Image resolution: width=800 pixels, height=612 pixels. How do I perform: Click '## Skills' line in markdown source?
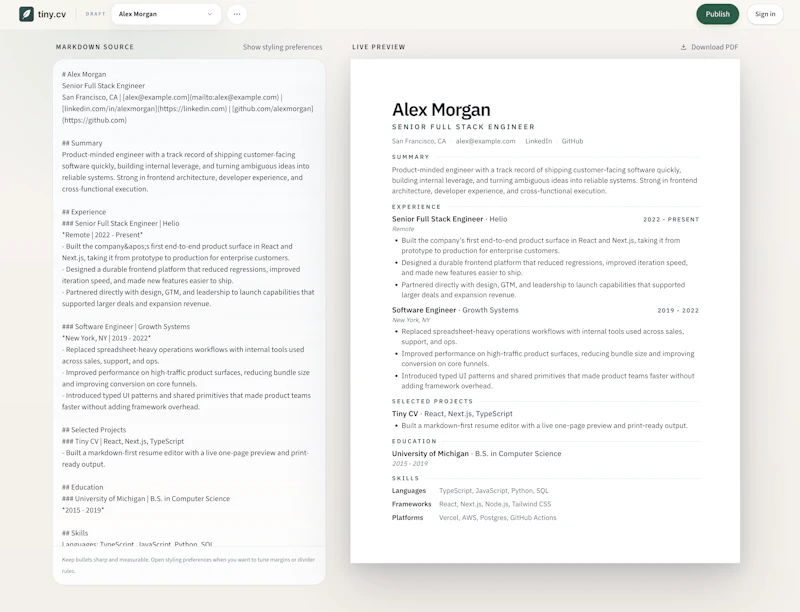(75, 533)
